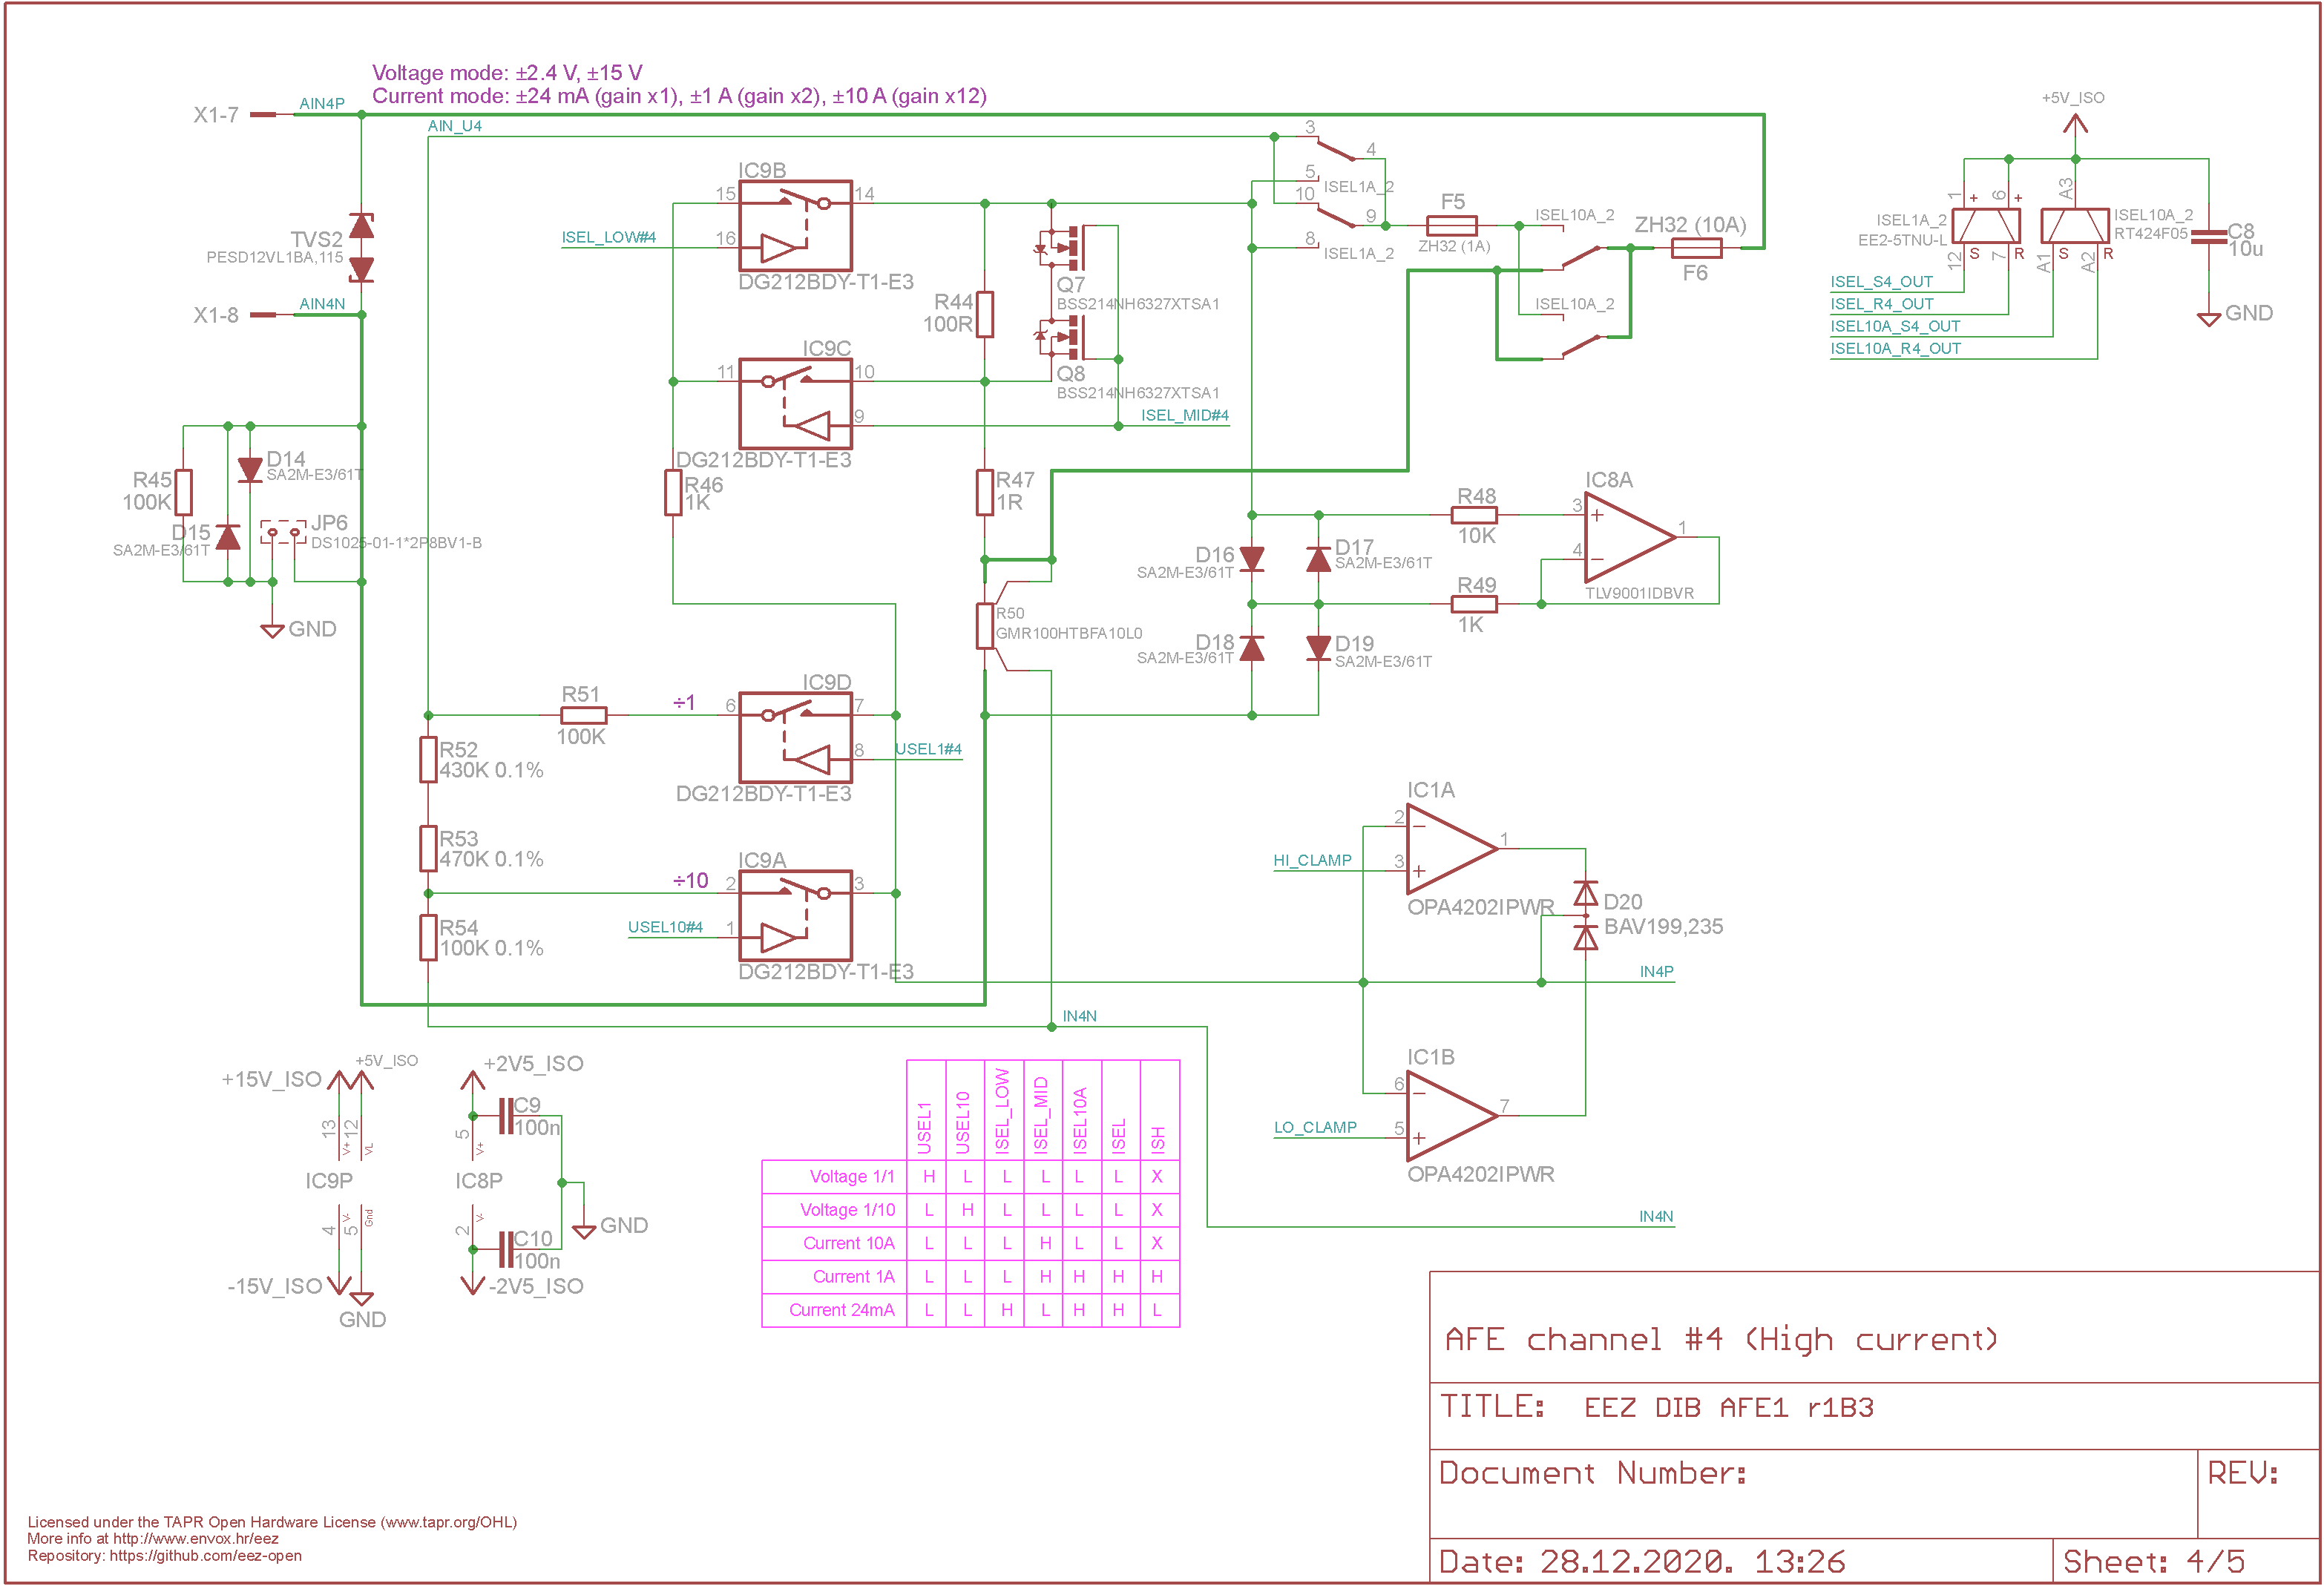Select the IC9D analog switch box
The width and height of the screenshot is (2324, 1589).
tap(795, 738)
